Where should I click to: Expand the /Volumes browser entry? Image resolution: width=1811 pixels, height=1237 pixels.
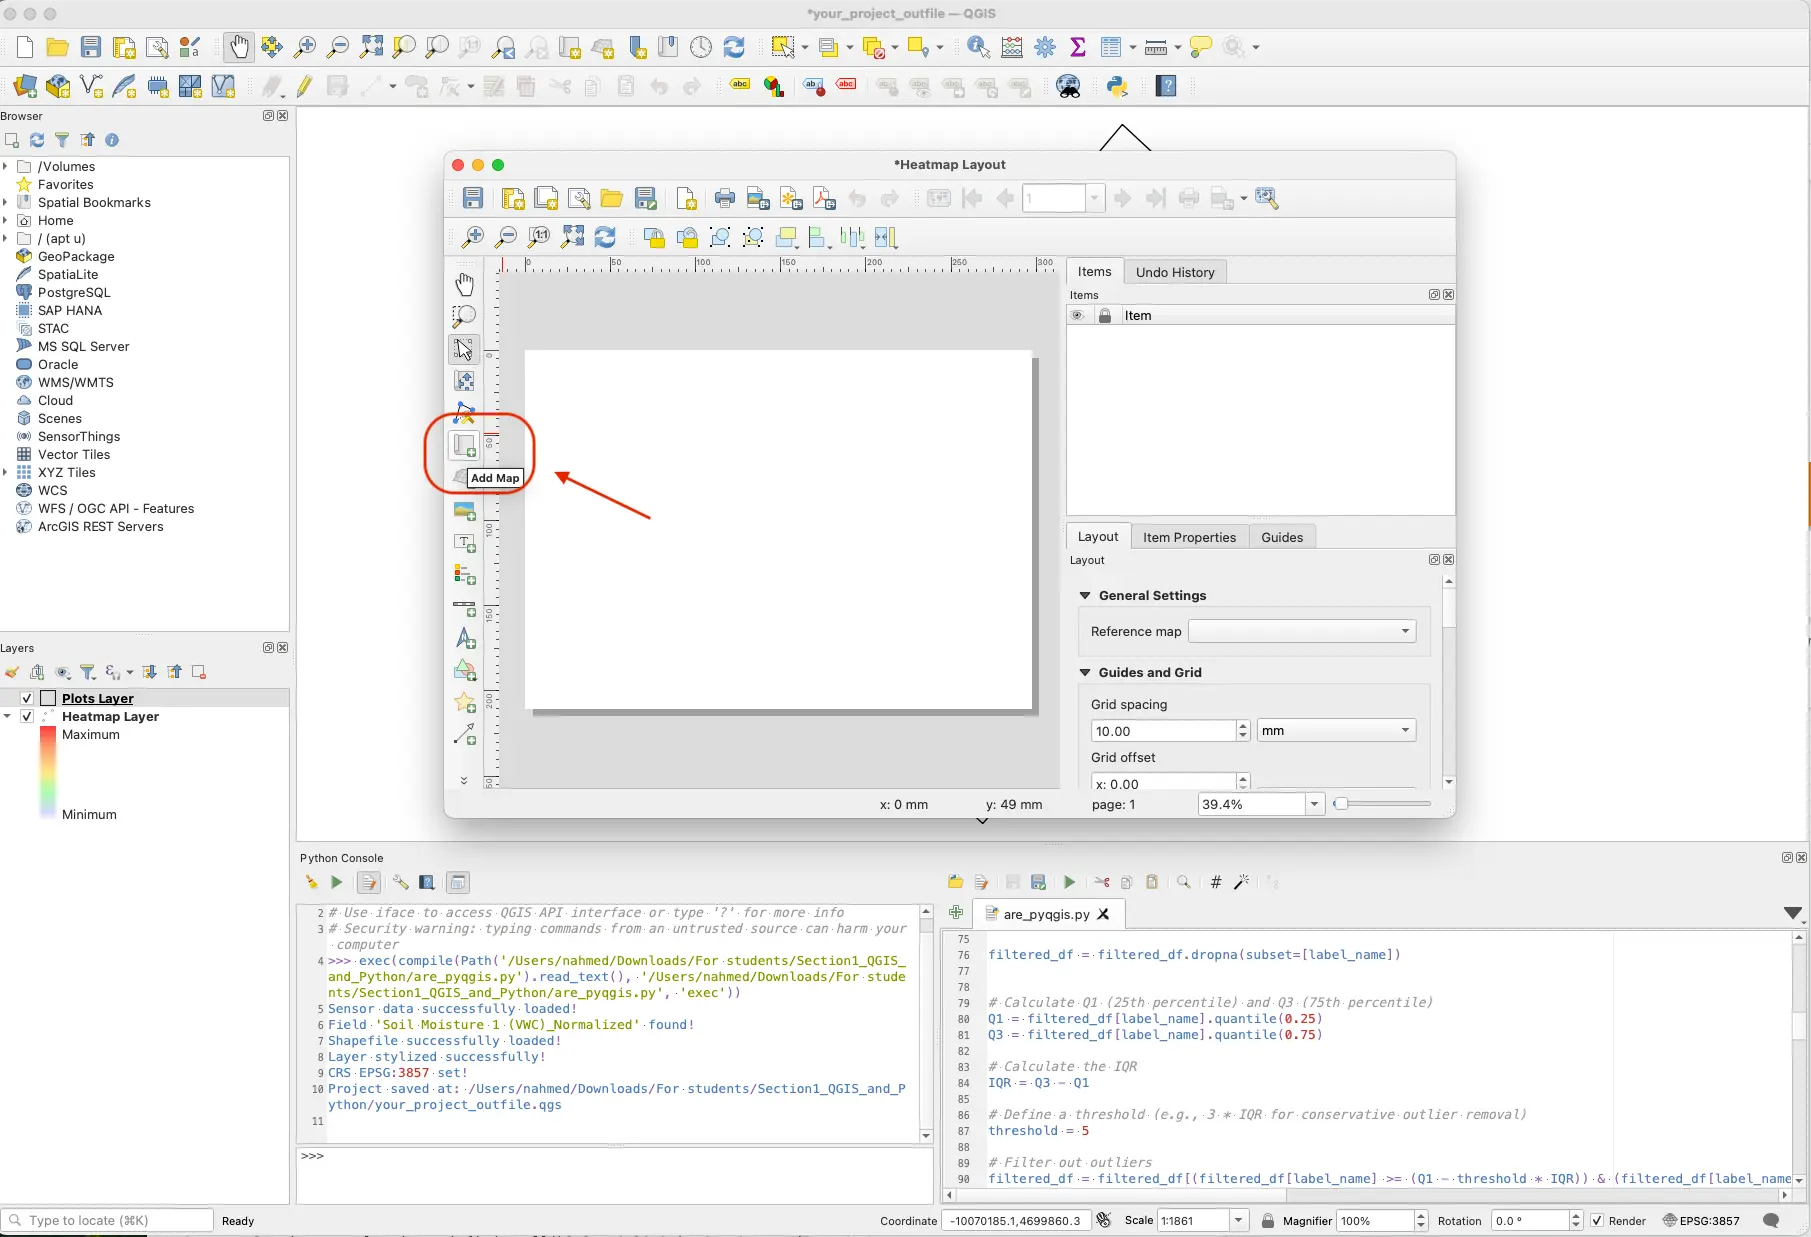(x=6, y=166)
